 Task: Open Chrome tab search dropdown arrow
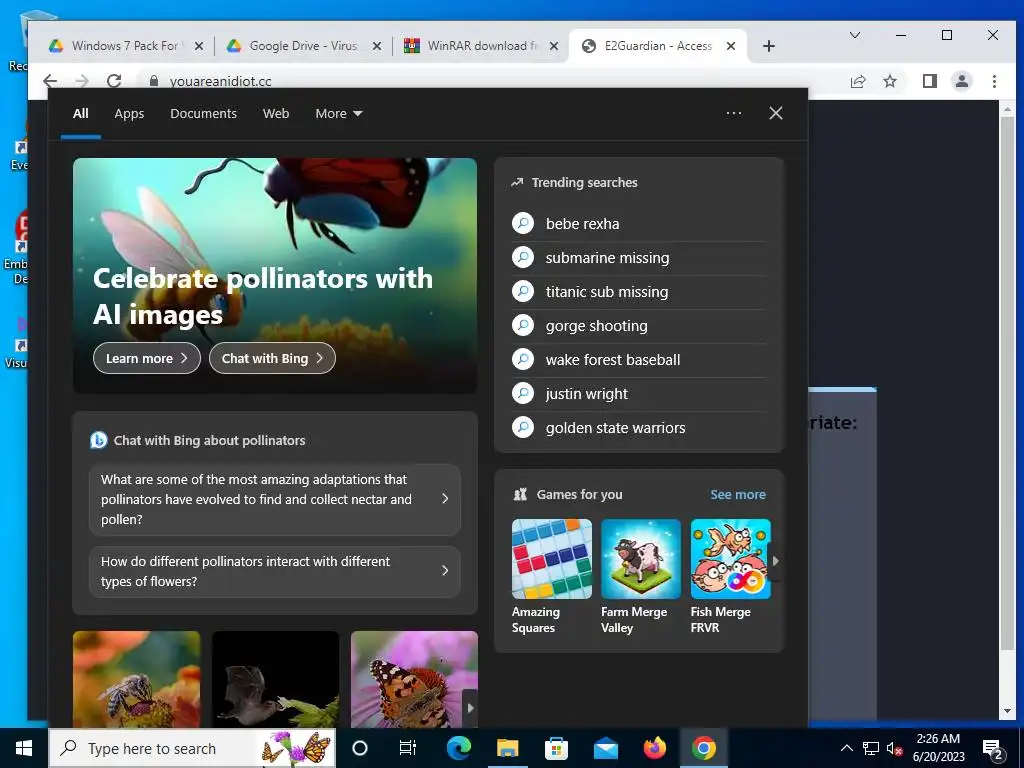pyautogui.click(x=855, y=35)
